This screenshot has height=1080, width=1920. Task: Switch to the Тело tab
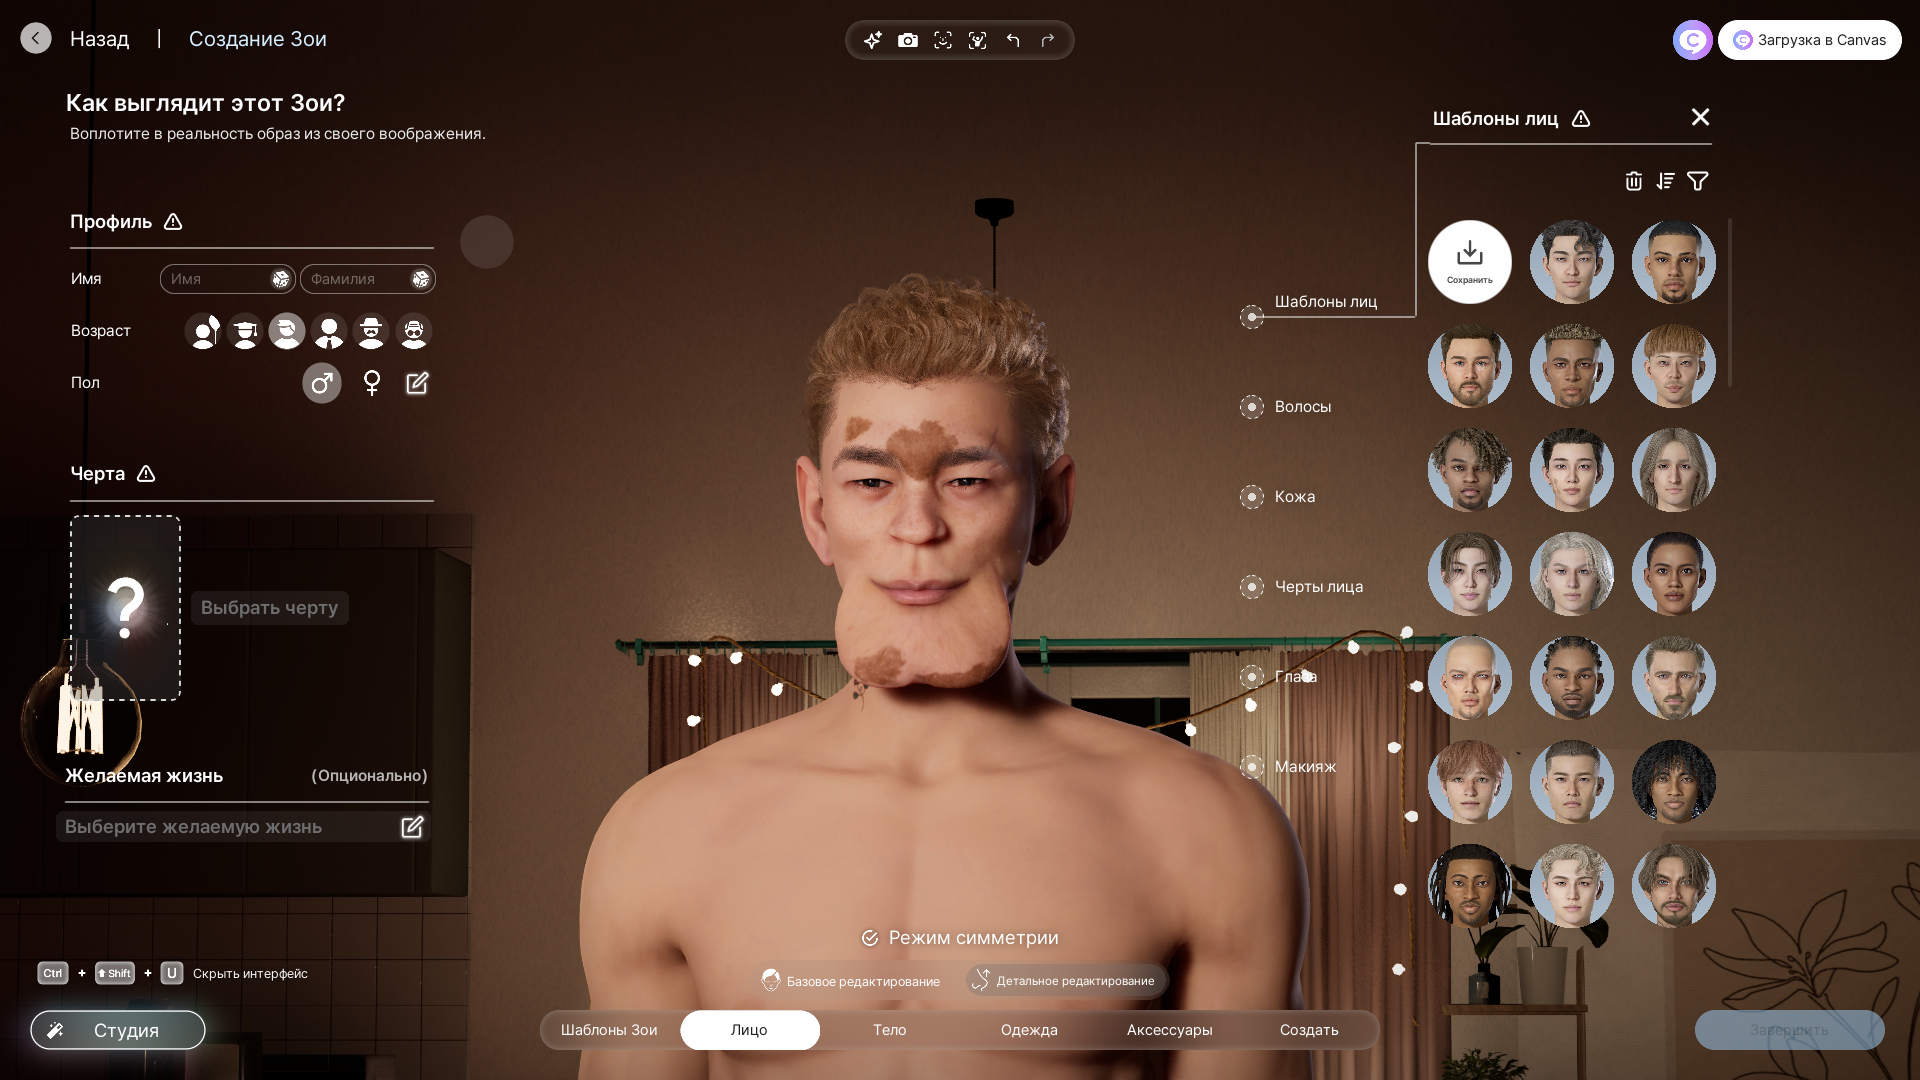click(x=889, y=1030)
